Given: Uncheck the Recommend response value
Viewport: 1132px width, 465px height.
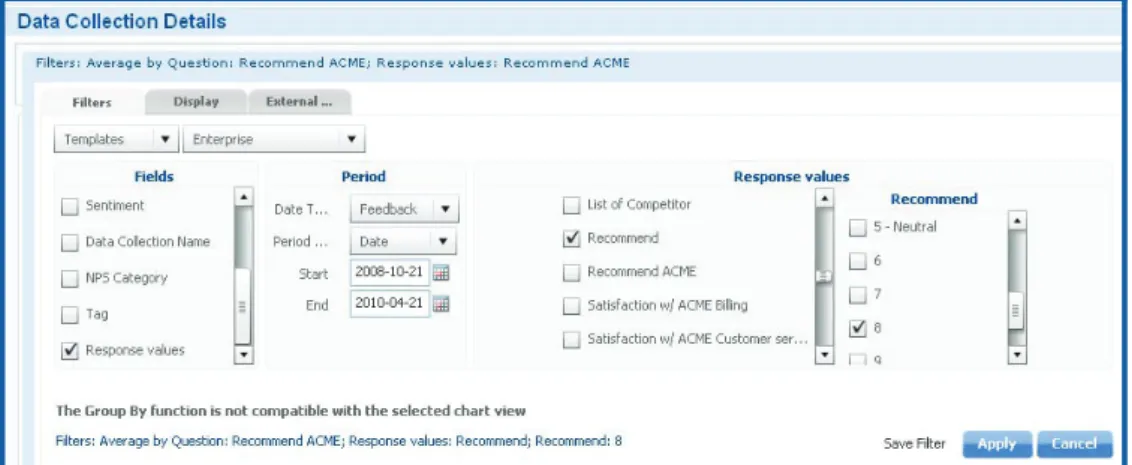Looking at the screenshot, I should pos(571,239).
